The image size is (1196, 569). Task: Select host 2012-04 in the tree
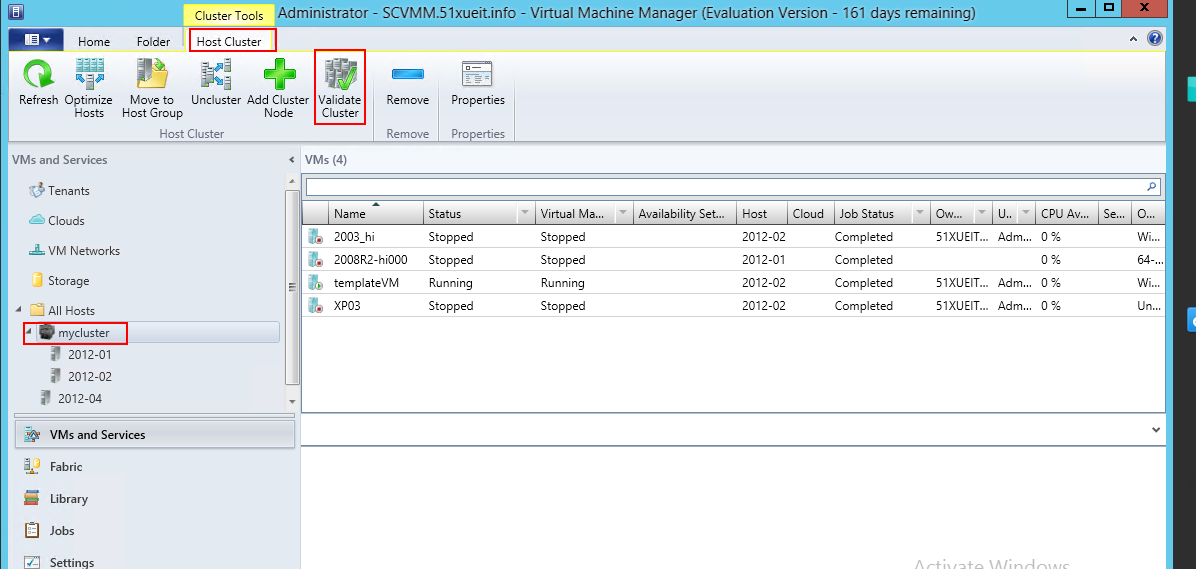coord(79,398)
